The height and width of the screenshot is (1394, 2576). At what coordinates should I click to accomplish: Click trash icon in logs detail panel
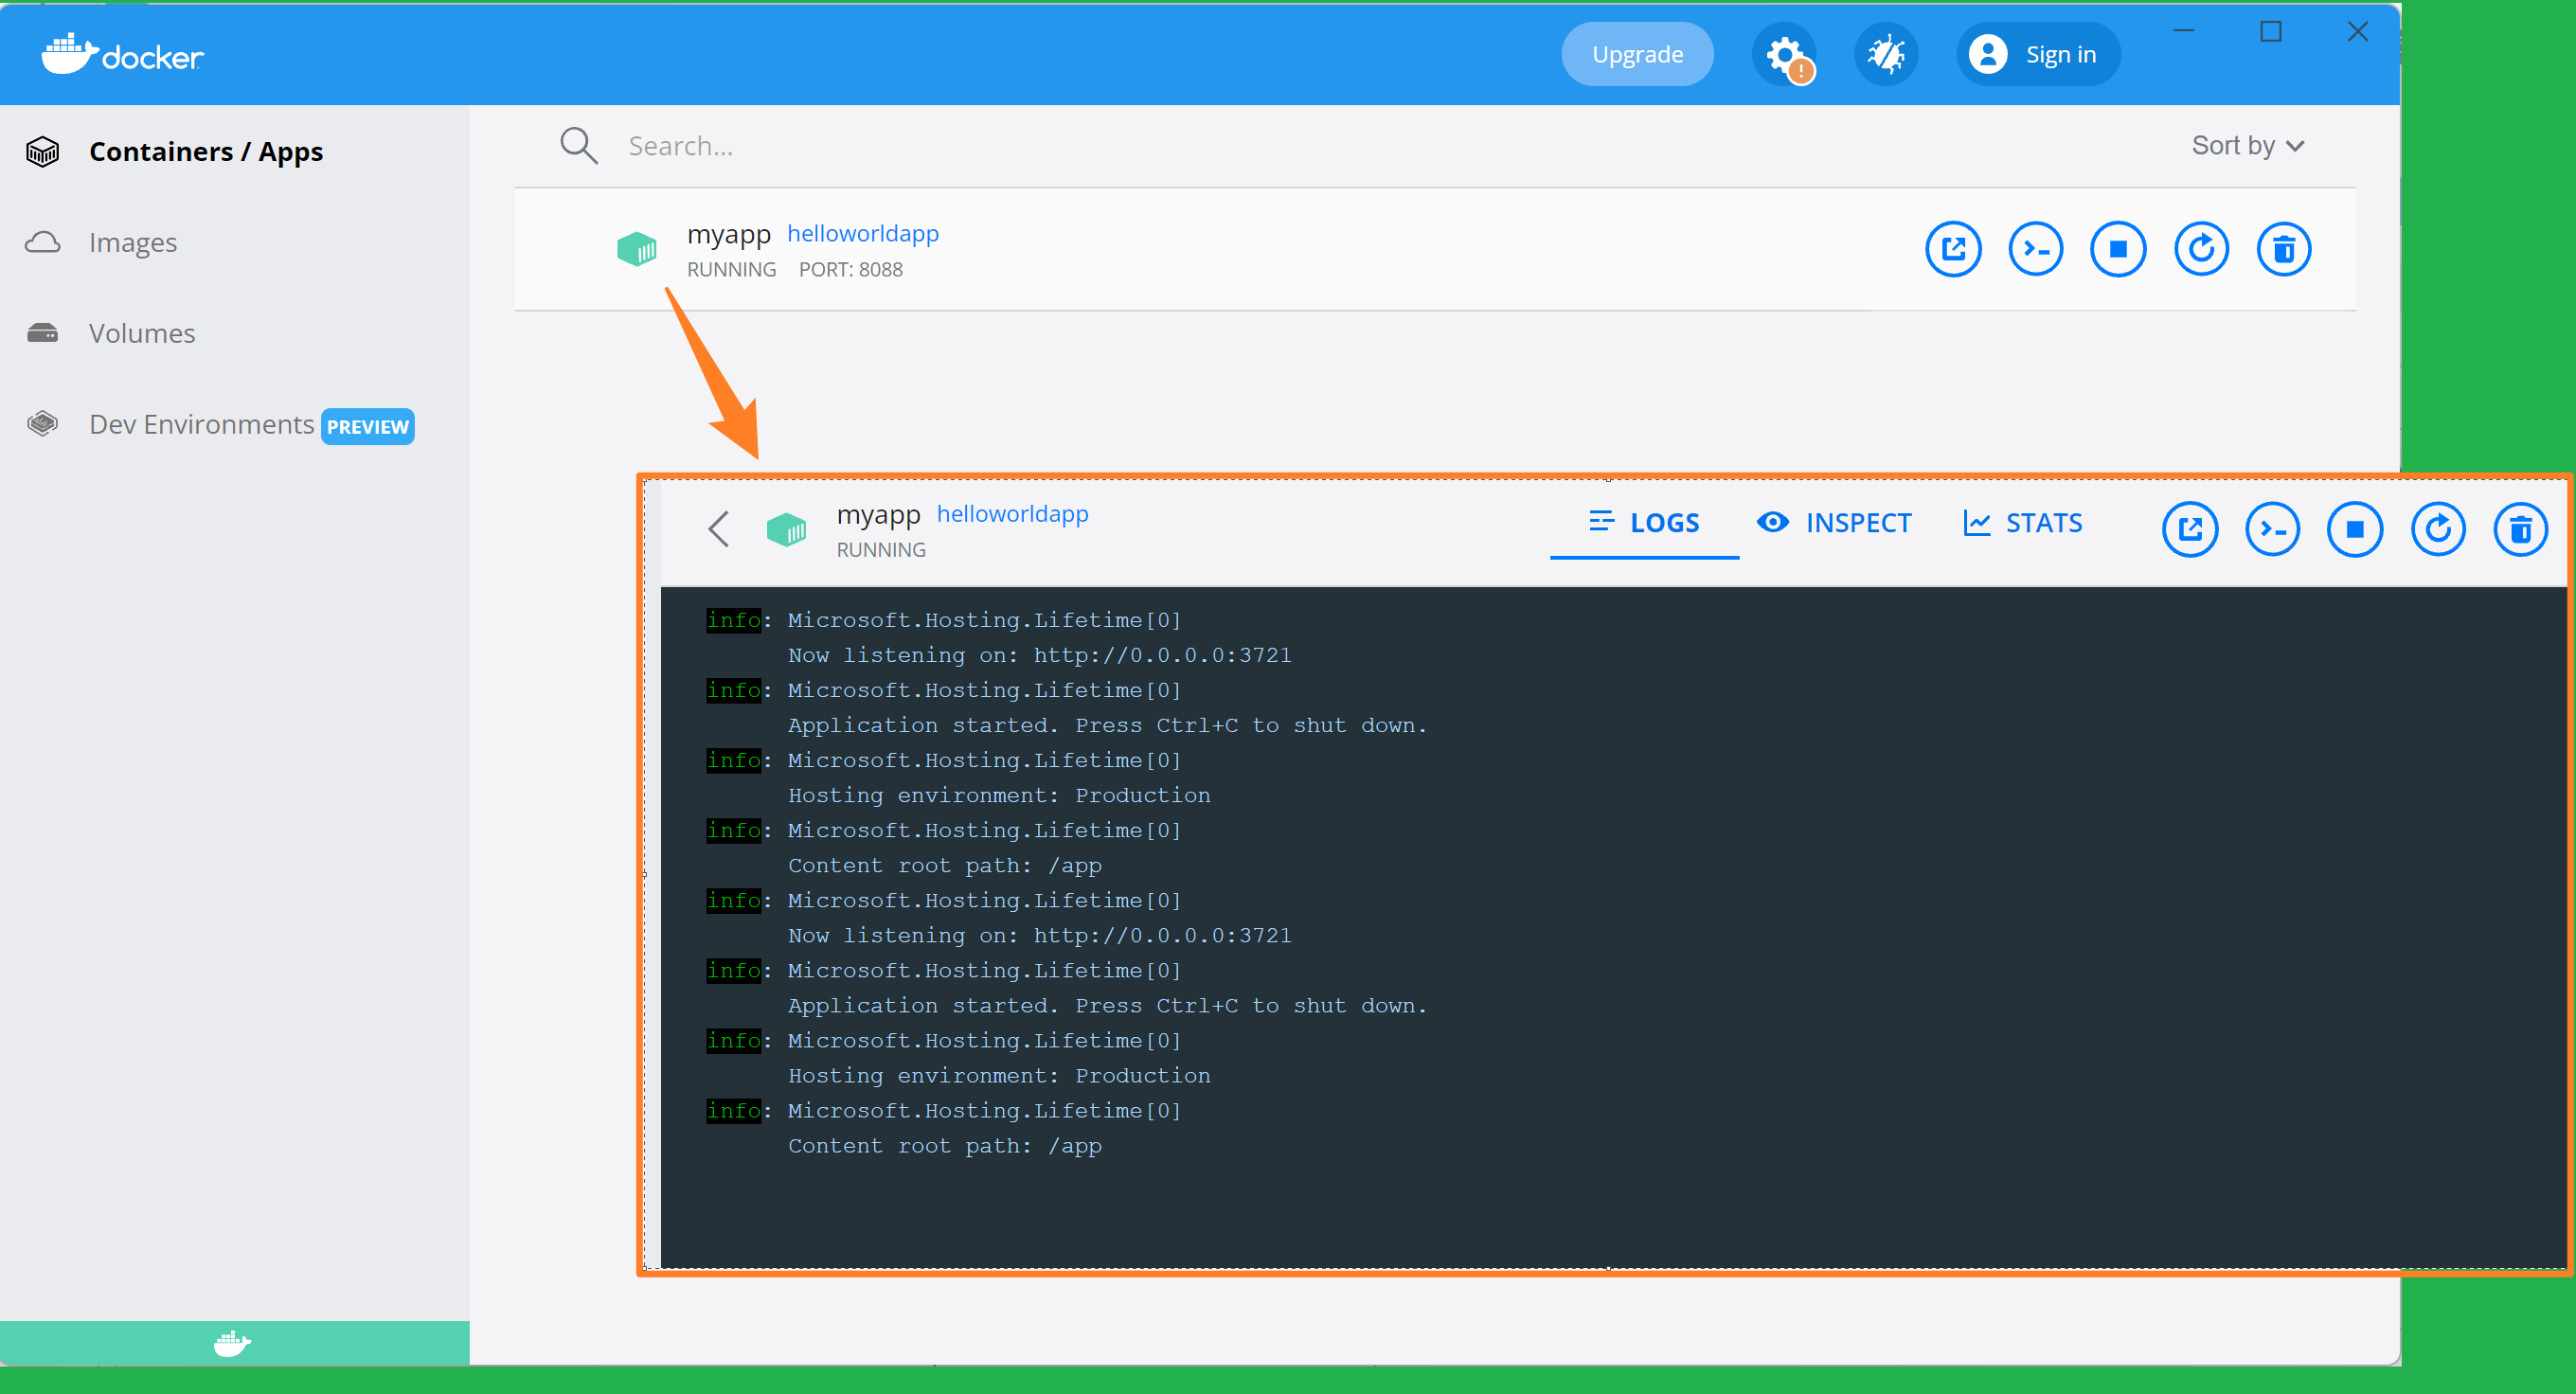click(x=2520, y=529)
